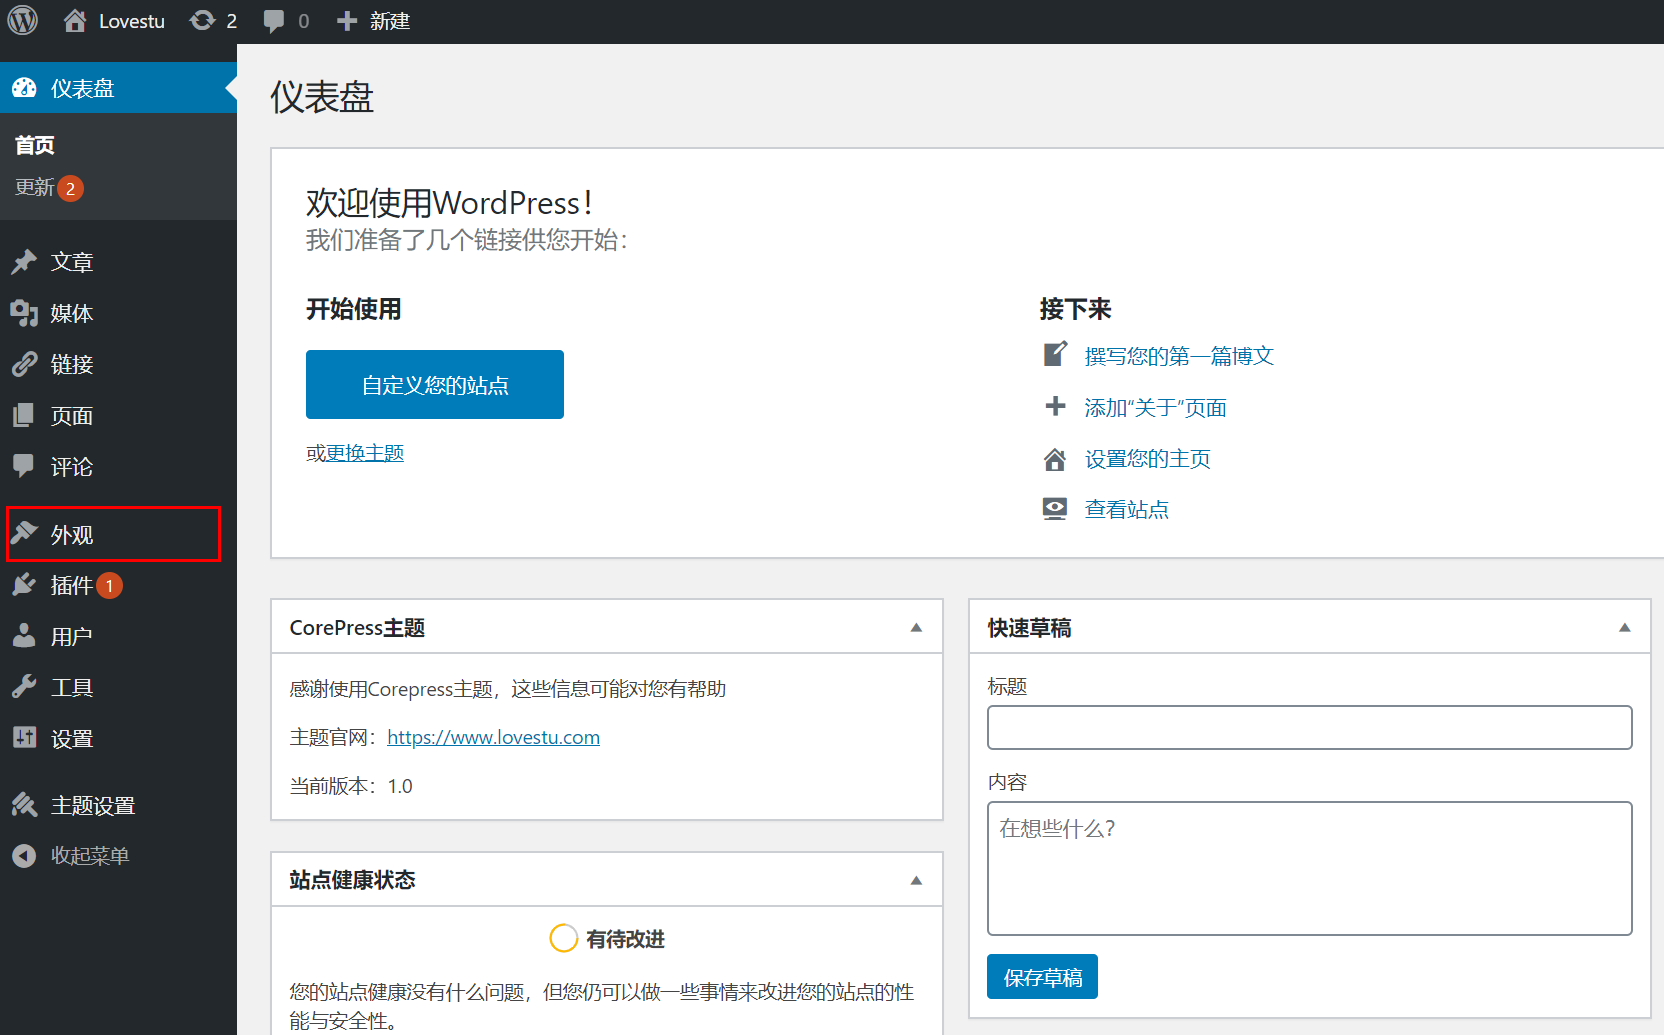Open the comments bubble icon in admin bar
Screen dimensions: 1664x1035
tap(273, 21)
